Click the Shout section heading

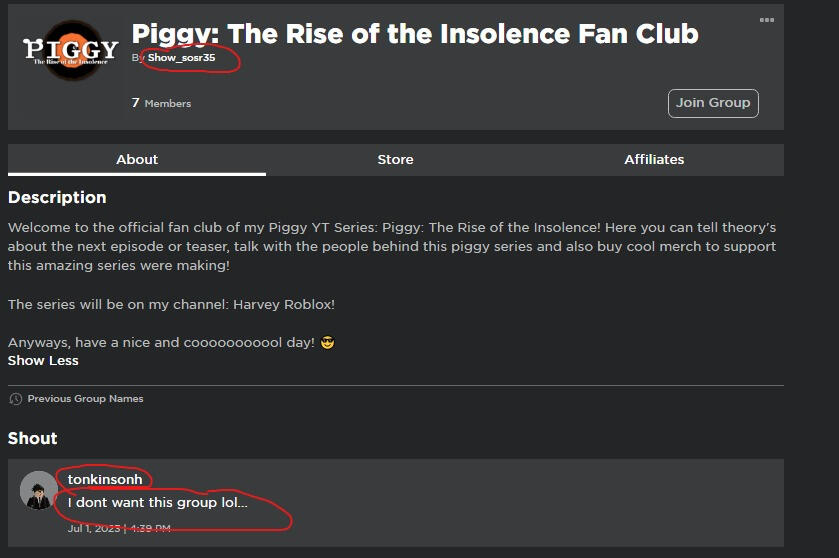[x=33, y=438]
